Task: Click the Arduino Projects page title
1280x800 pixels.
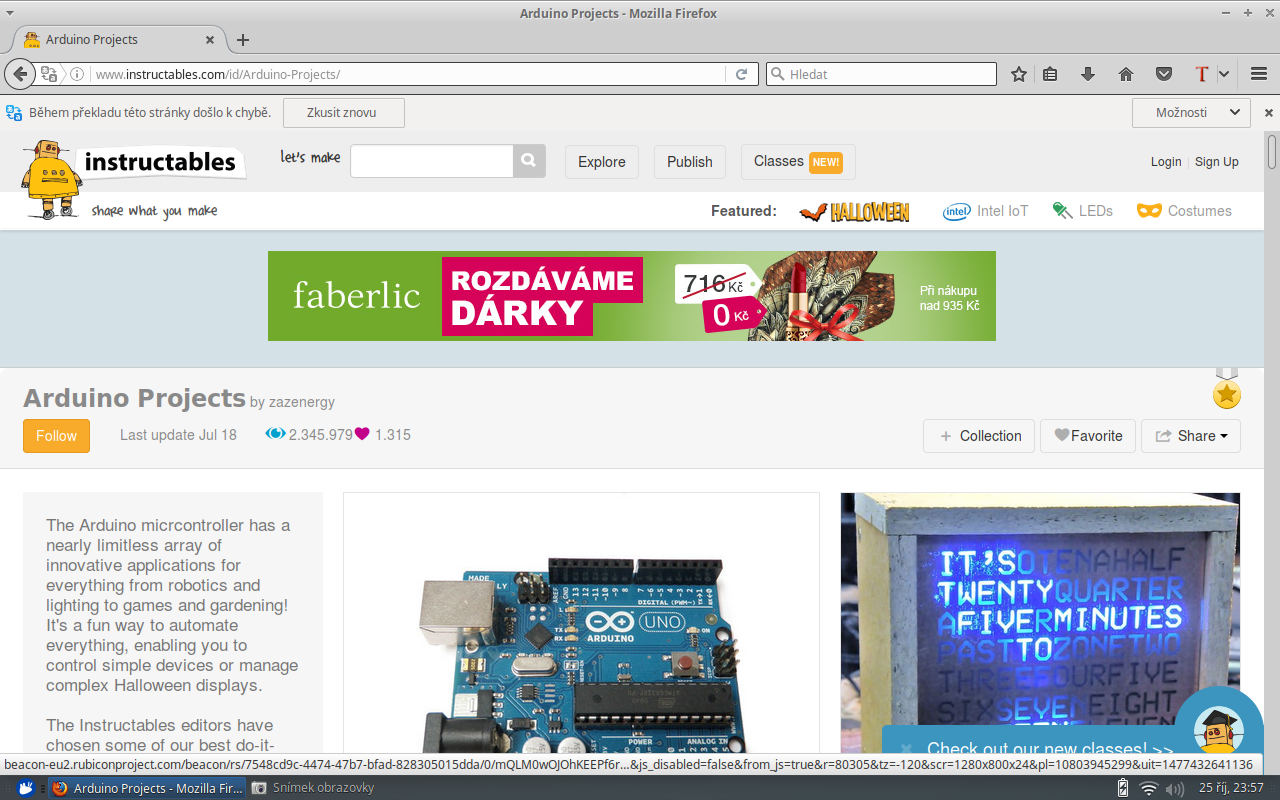Action: tap(134, 398)
